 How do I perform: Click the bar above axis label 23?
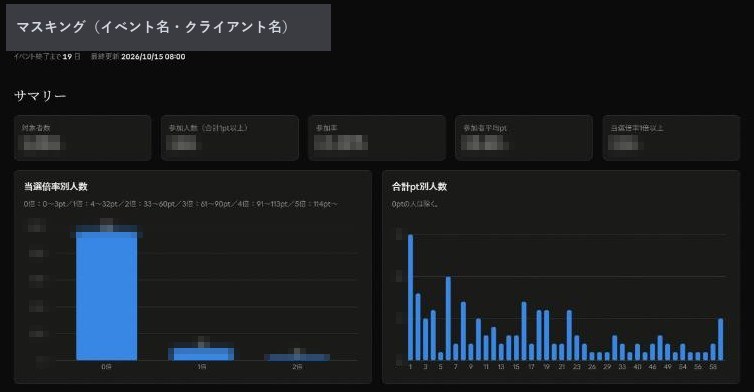pyautogui.click(x=577, y=347)
